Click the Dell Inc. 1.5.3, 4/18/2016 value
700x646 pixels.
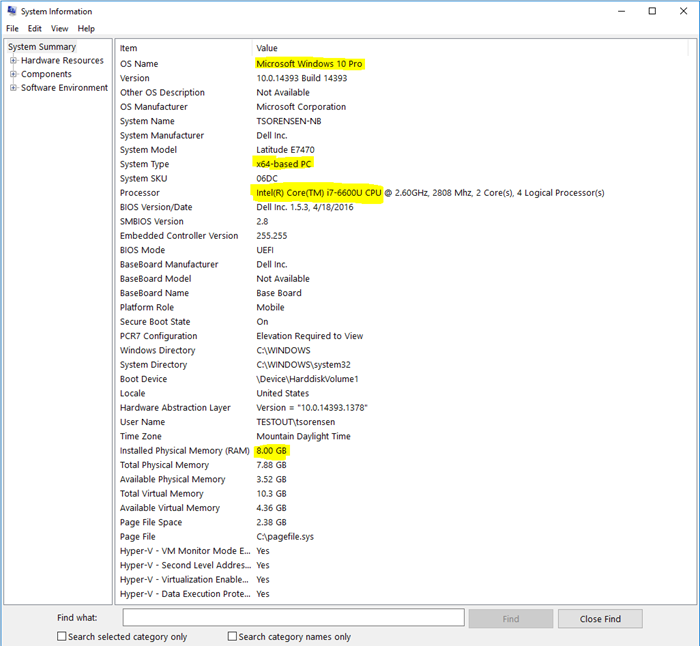[x=304, y=207]
